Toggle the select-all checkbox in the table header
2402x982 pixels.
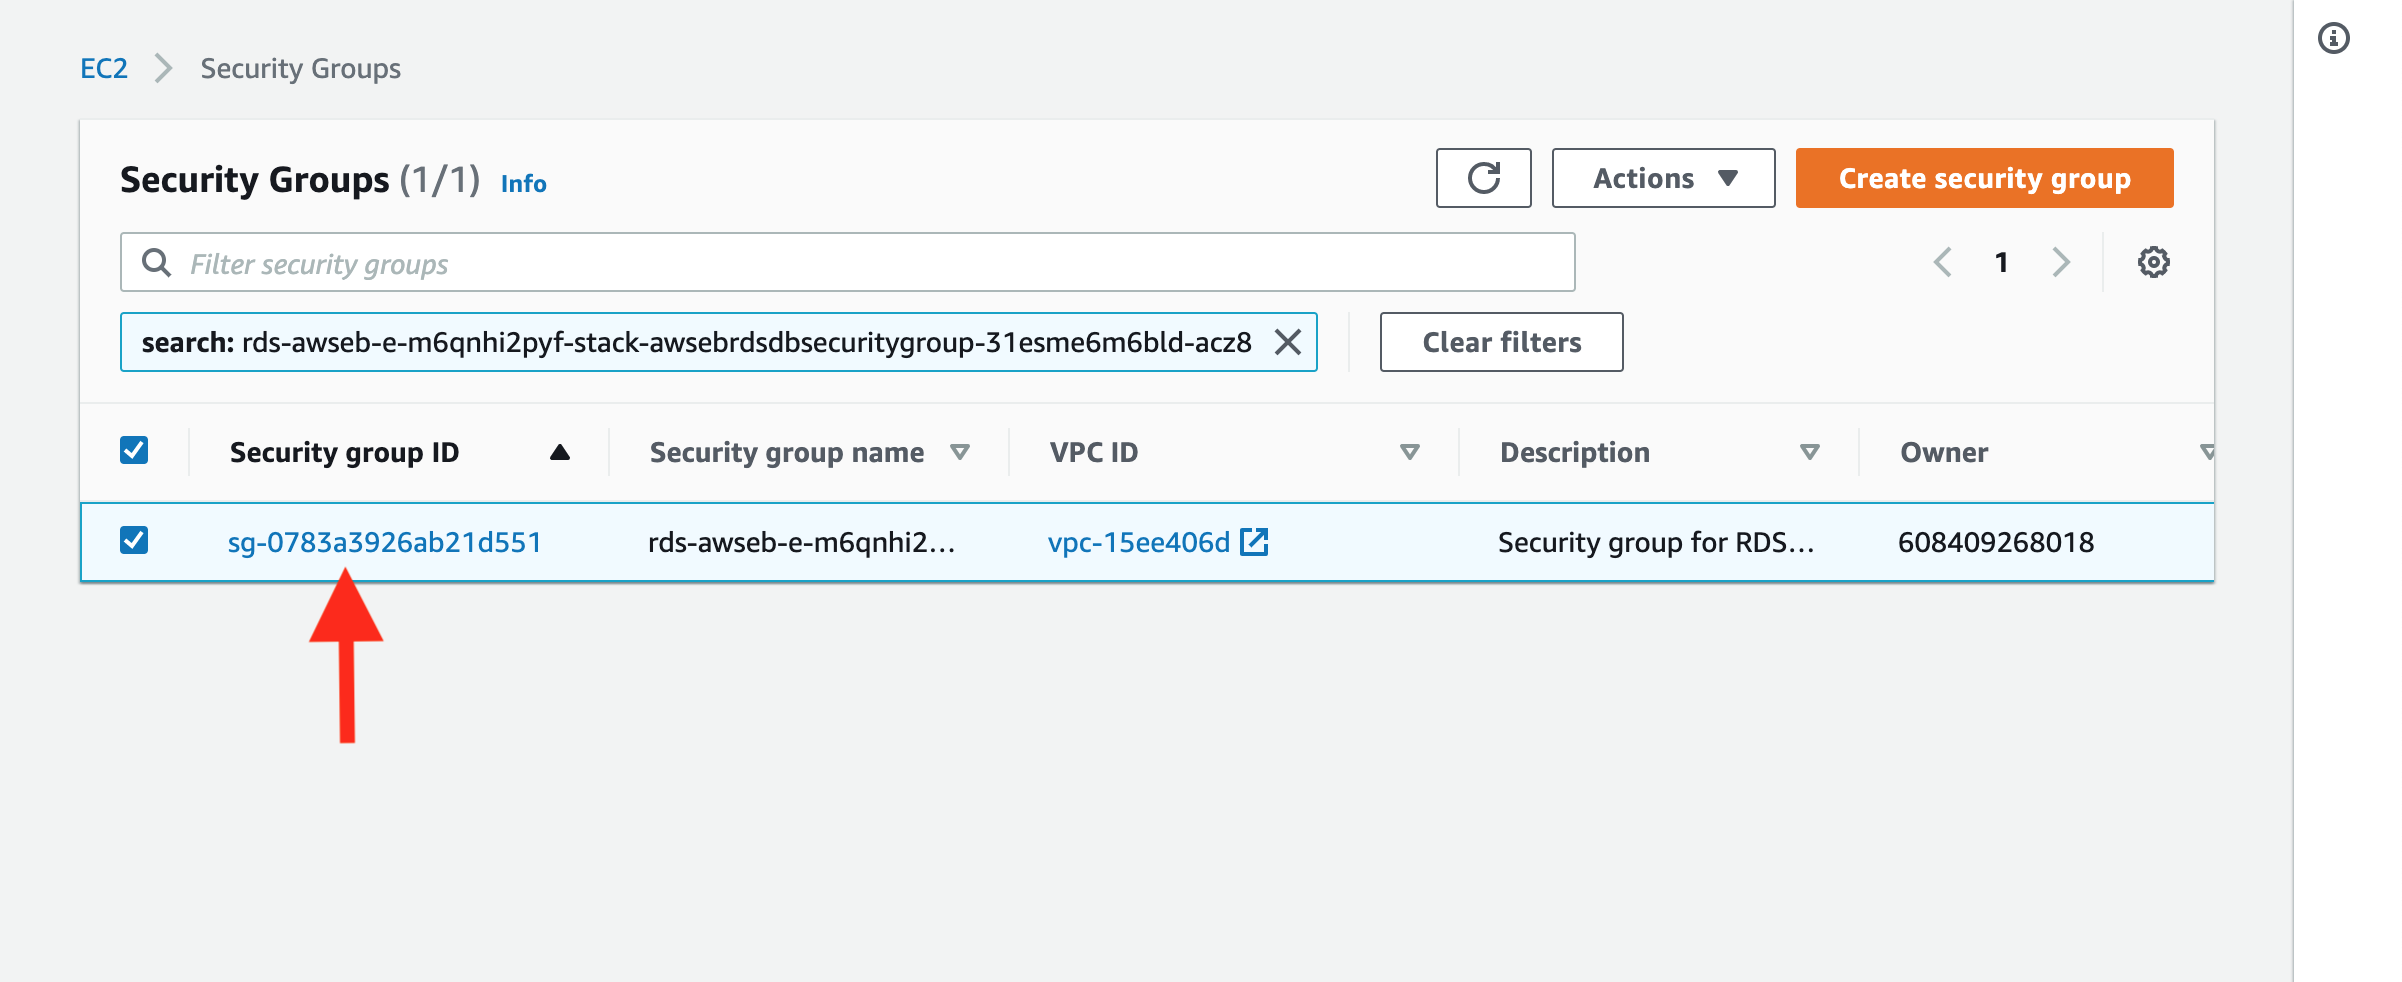tap(134, 451)
